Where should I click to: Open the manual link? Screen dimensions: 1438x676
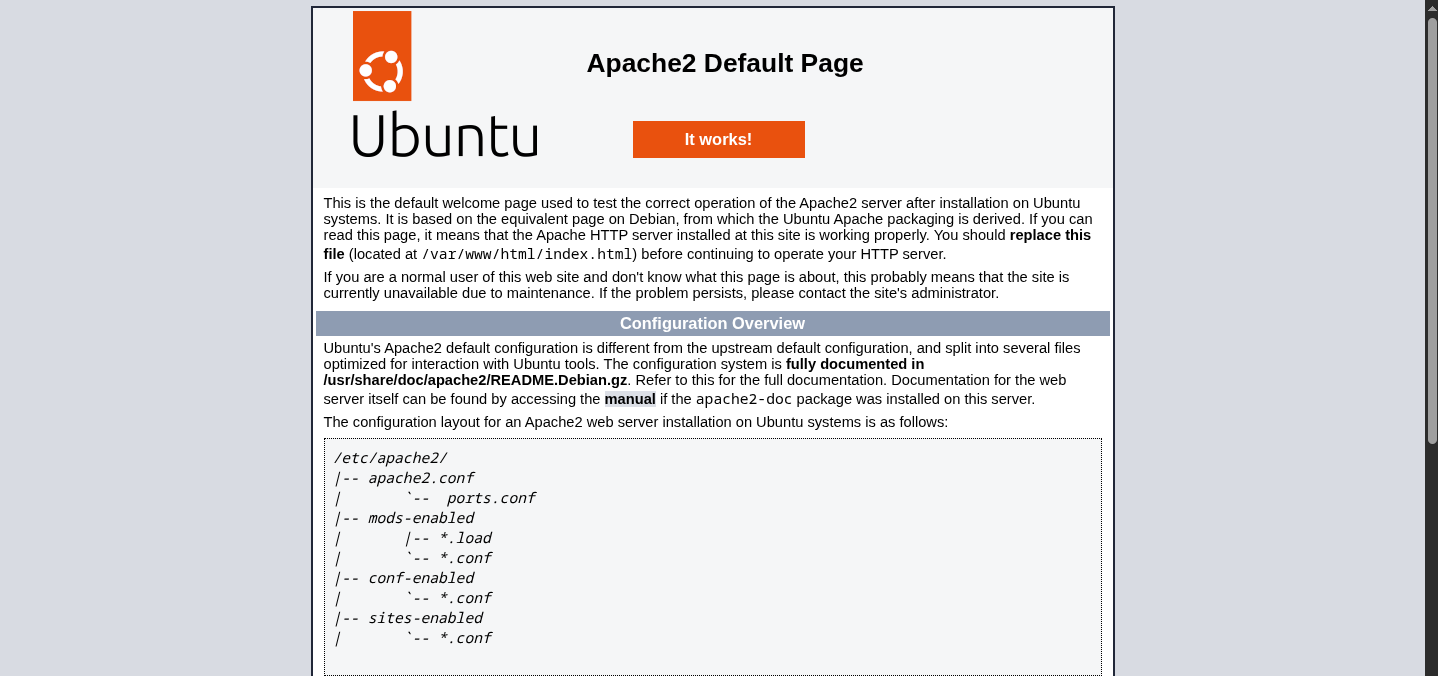pyautogui.click(x=630, y=399)
